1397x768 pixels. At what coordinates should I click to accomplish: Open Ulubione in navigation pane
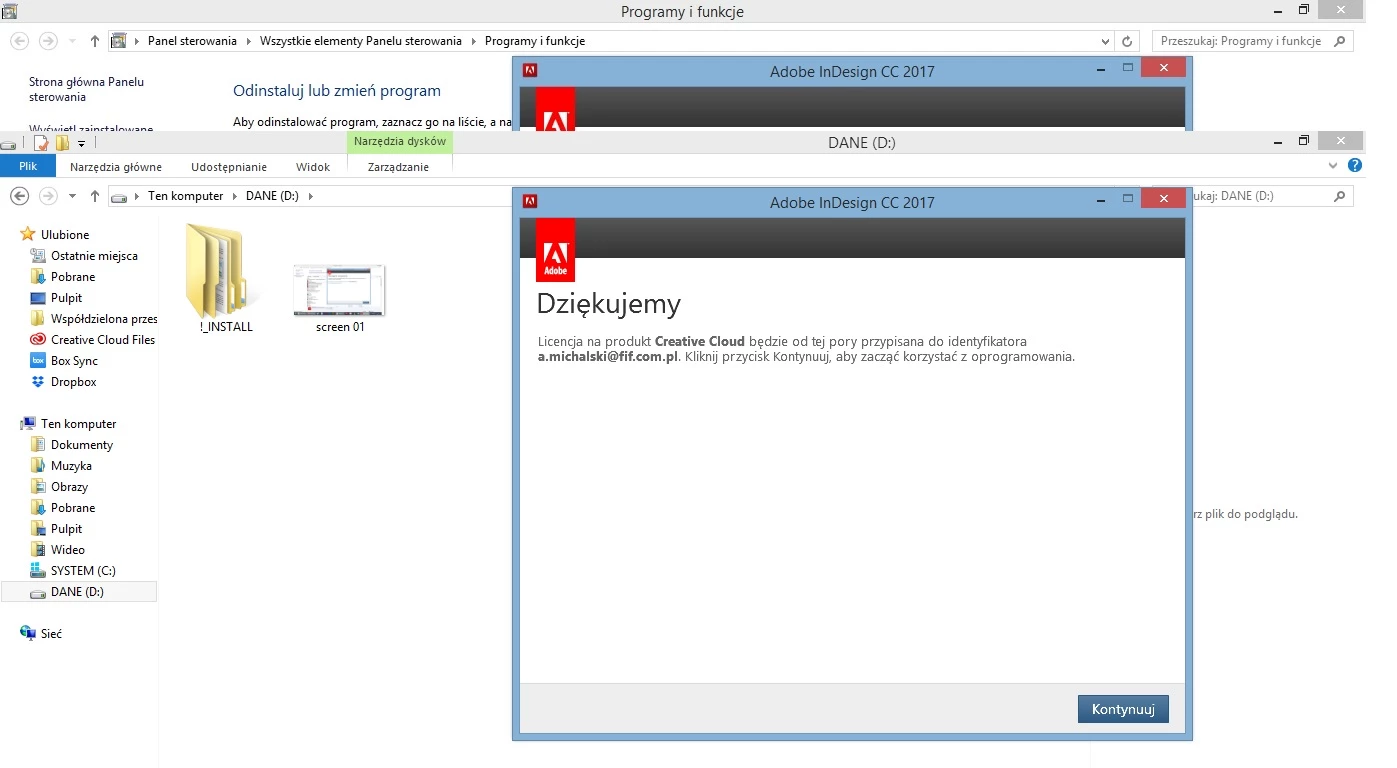click(x=65, y=234)
